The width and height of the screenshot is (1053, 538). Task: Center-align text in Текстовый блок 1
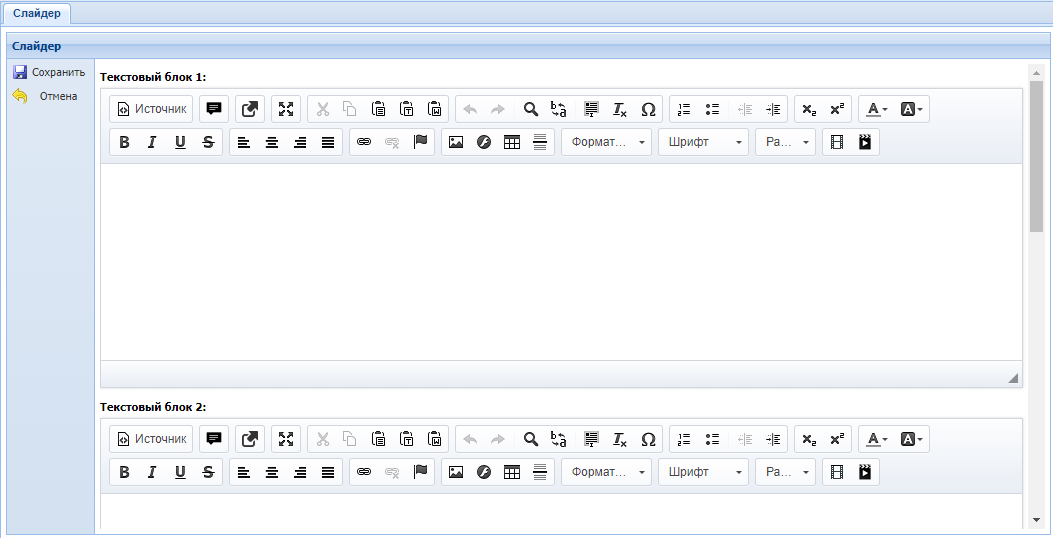click(x=272, y=142)
